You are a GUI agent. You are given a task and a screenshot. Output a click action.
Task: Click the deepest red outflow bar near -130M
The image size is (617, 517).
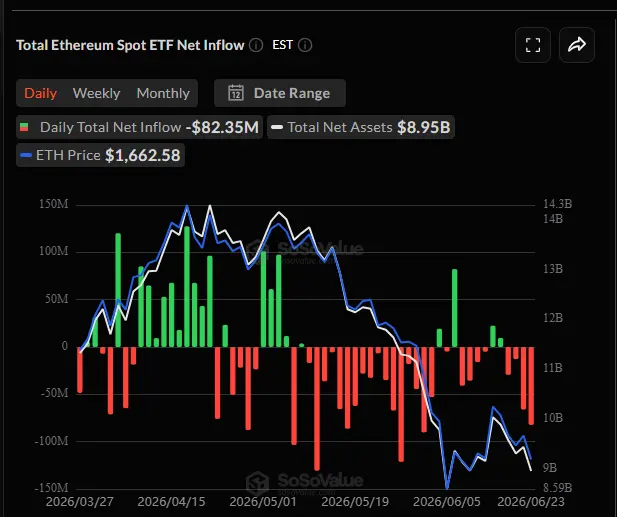tap(317, 409)
